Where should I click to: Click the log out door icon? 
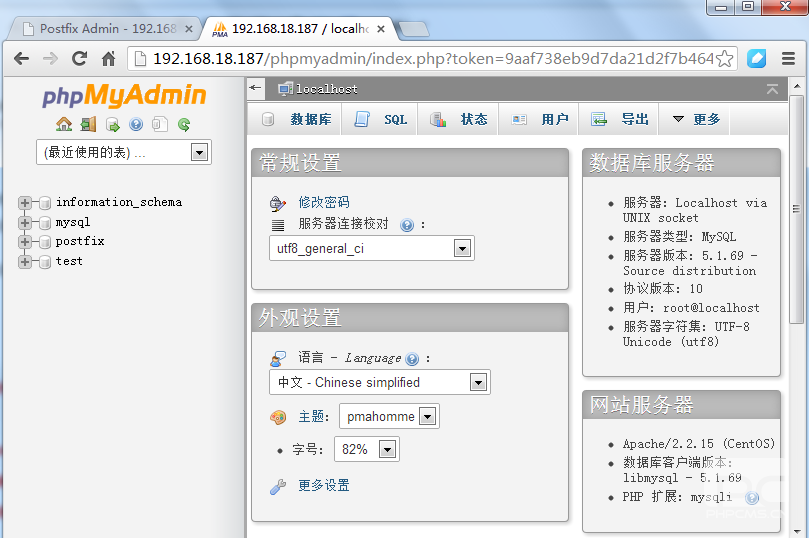[88, 124]
